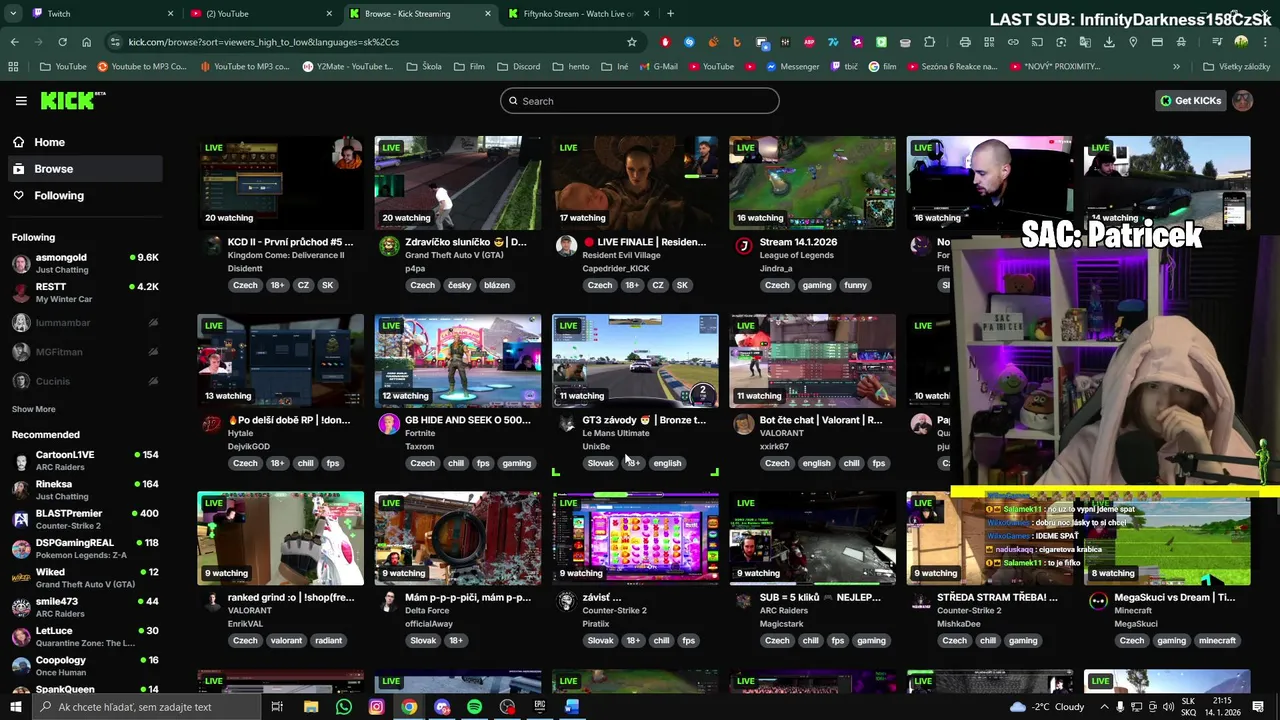Open WhatsApp from the taskbar

pyautogui.click(x=343, y=707)
